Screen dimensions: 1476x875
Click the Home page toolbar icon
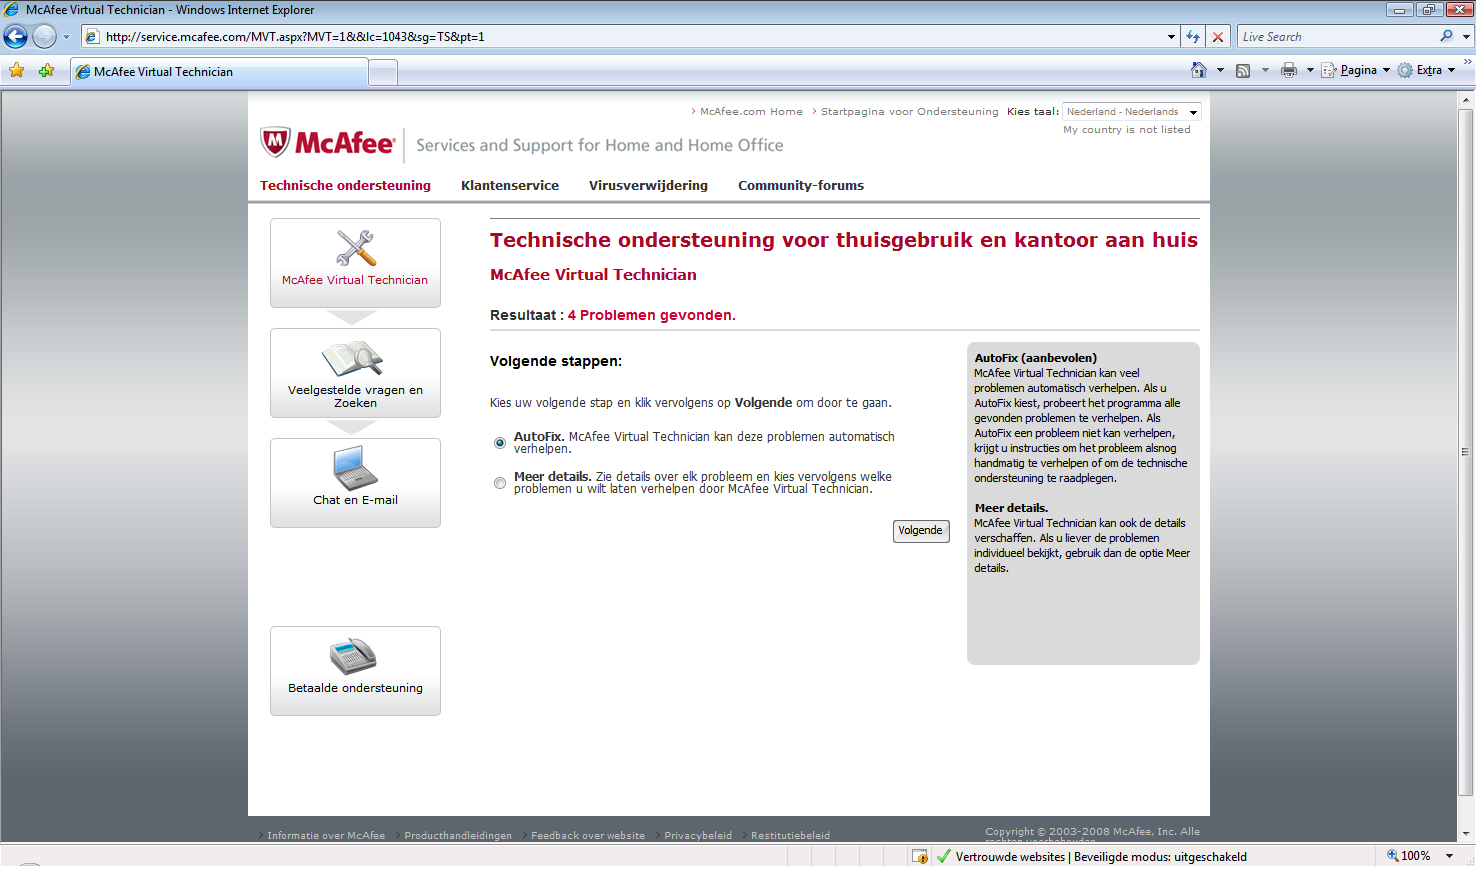[x=1199, y=70]
